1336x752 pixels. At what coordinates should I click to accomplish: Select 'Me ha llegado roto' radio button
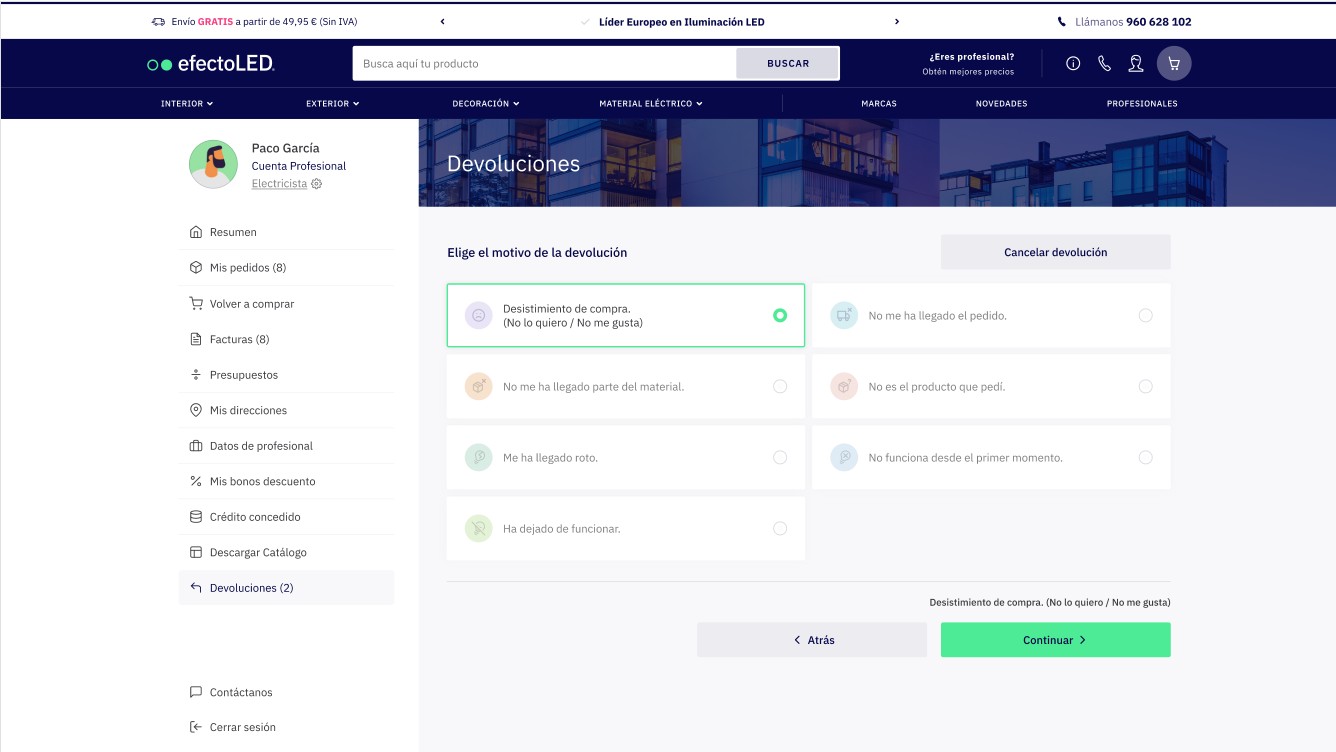point(780,458)
